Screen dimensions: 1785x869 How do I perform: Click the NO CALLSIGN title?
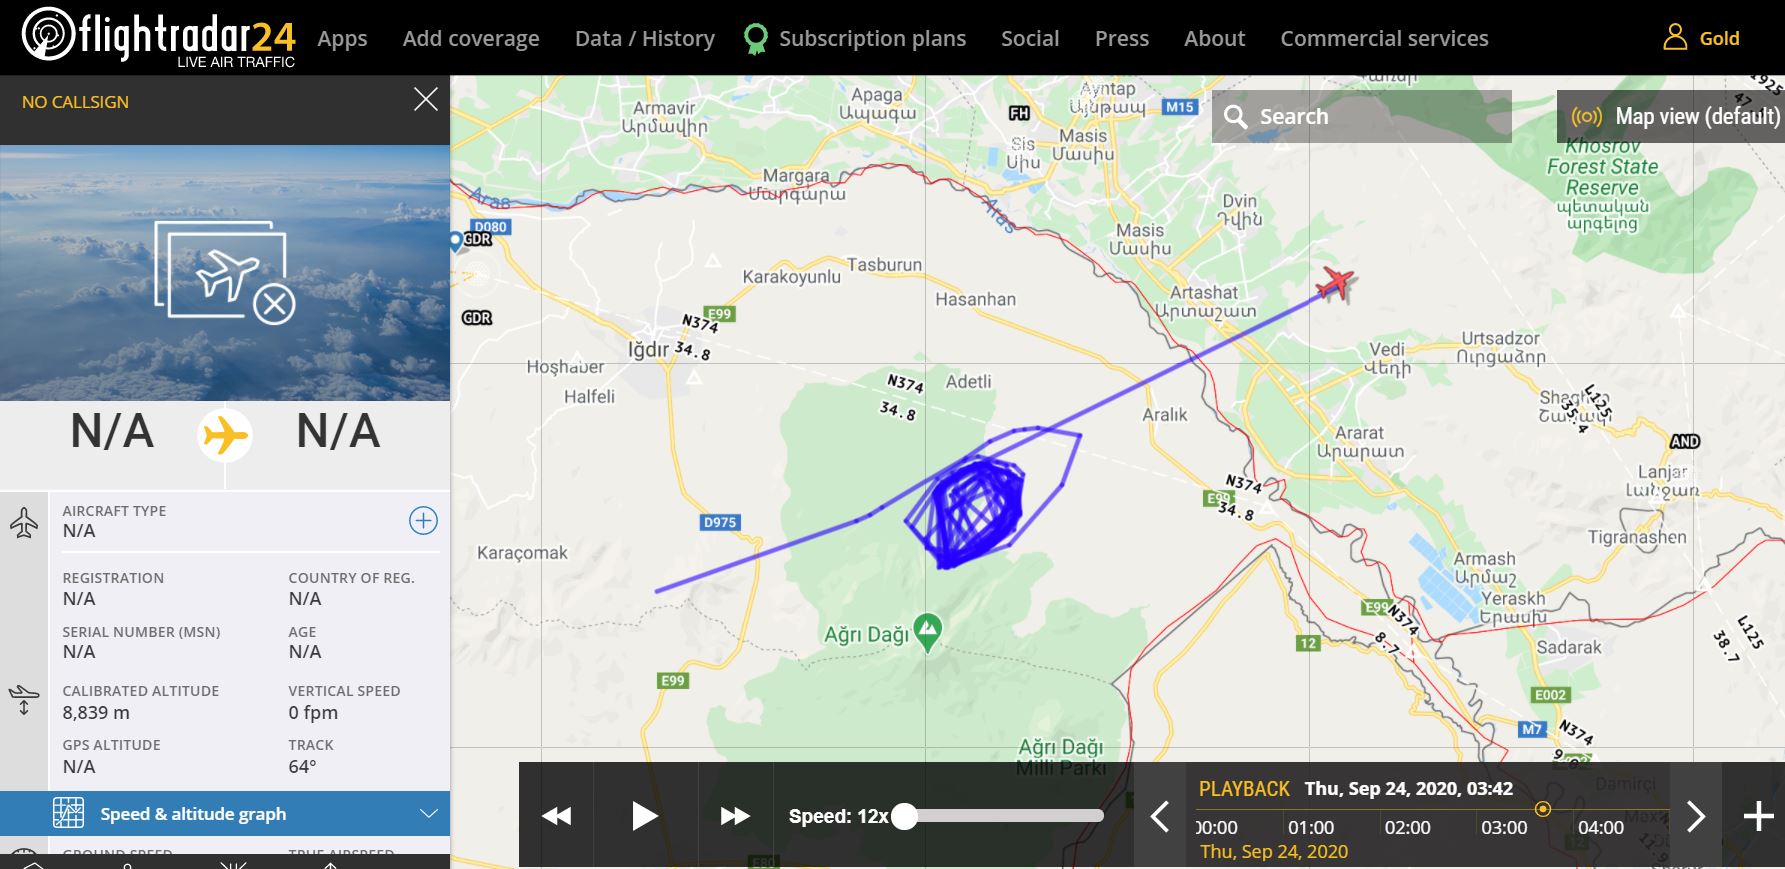click(x=75, y=102)
